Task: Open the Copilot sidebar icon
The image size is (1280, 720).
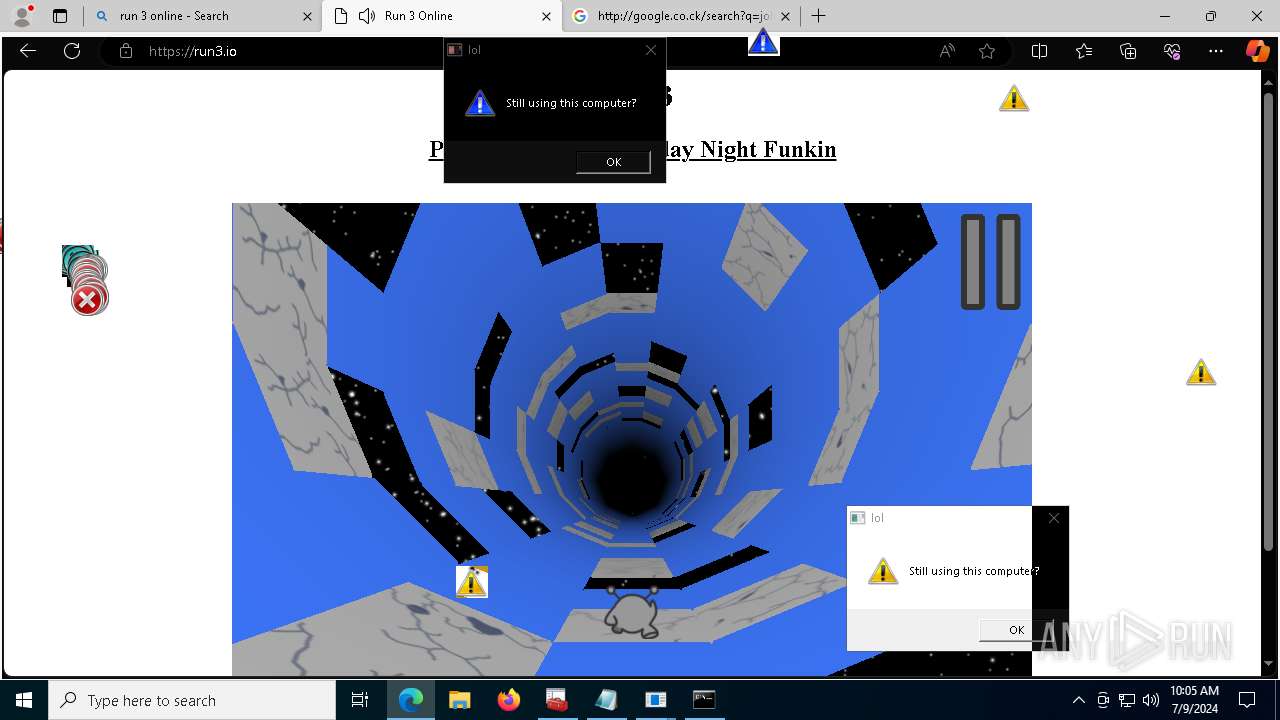Action: click(x=1257, y=51)
